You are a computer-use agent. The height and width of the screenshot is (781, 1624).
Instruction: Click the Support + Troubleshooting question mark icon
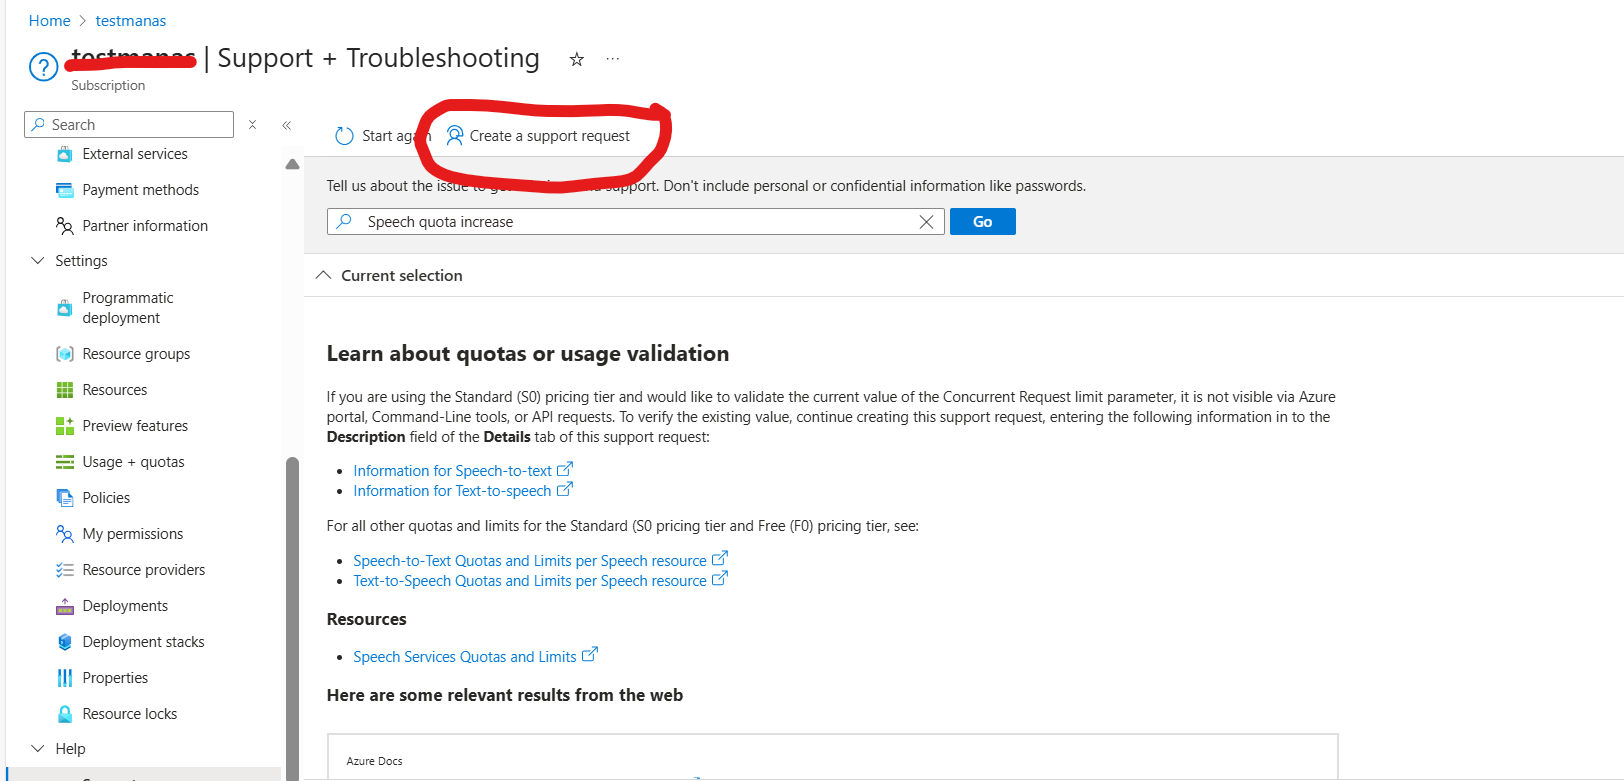click(x=43, y=67)
